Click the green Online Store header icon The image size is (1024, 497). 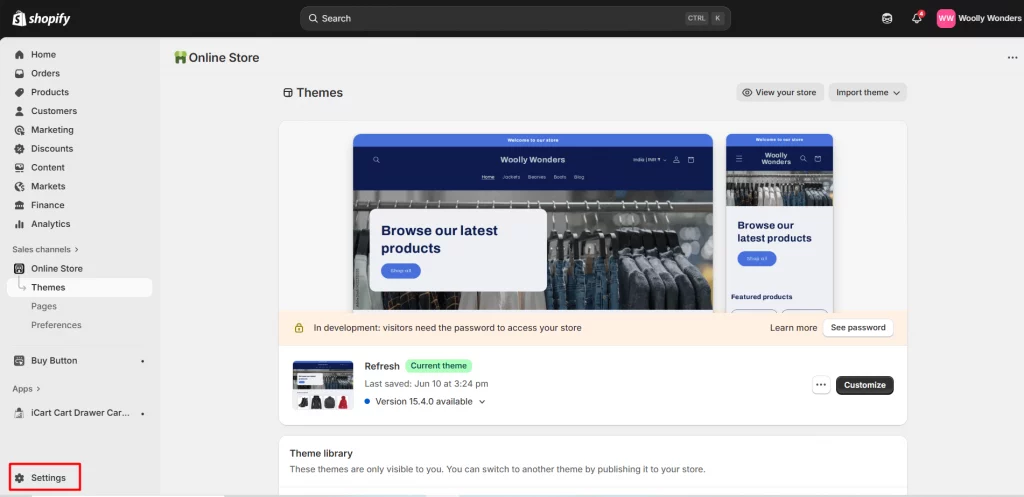(x=180, y=57)
